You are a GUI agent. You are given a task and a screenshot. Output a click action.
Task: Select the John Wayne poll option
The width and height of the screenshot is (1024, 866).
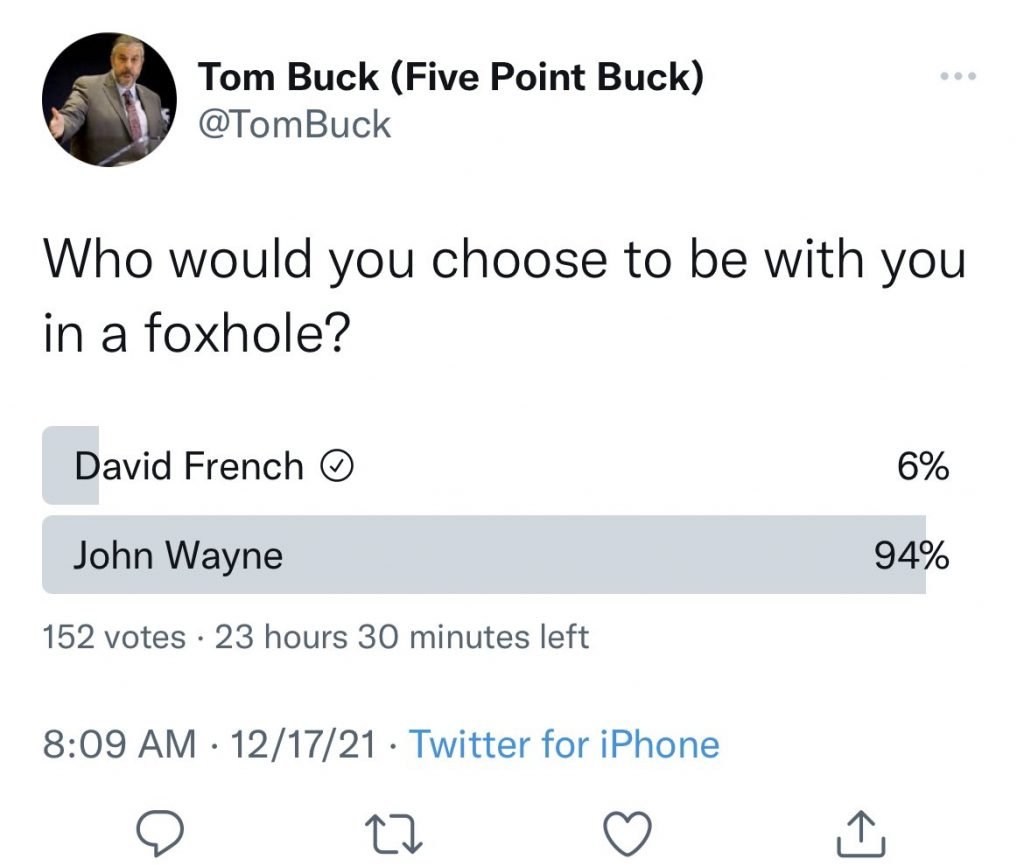coord(496,554)
